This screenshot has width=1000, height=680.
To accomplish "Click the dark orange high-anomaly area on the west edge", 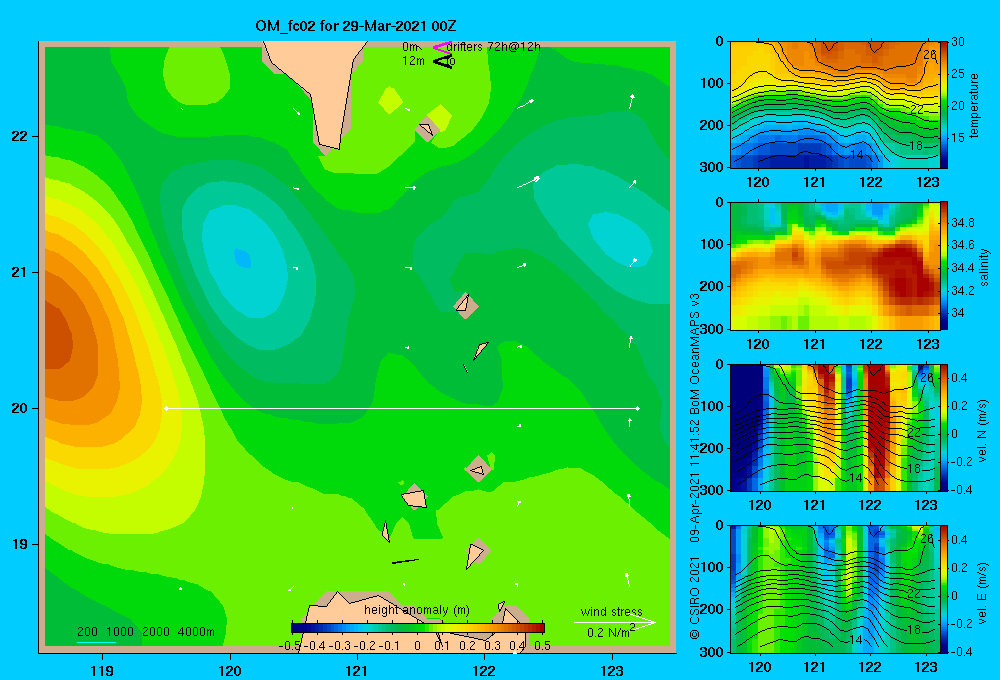I will click(57, 338).
